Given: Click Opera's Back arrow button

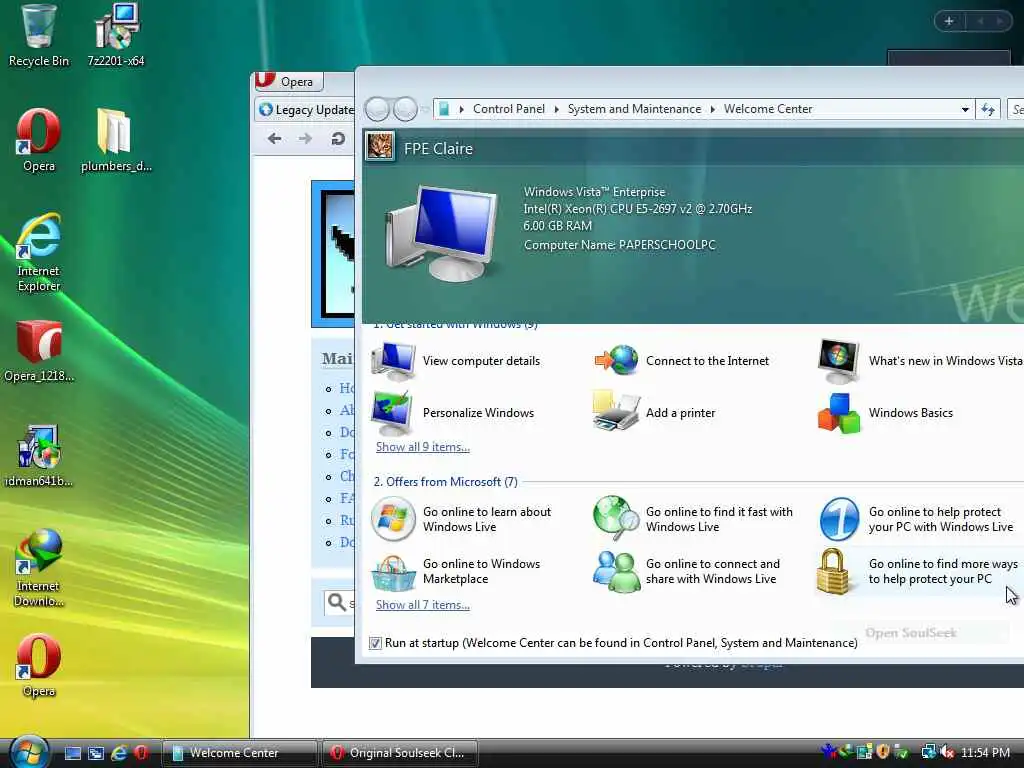Looking at the screenshot, I should coord(275,138).
